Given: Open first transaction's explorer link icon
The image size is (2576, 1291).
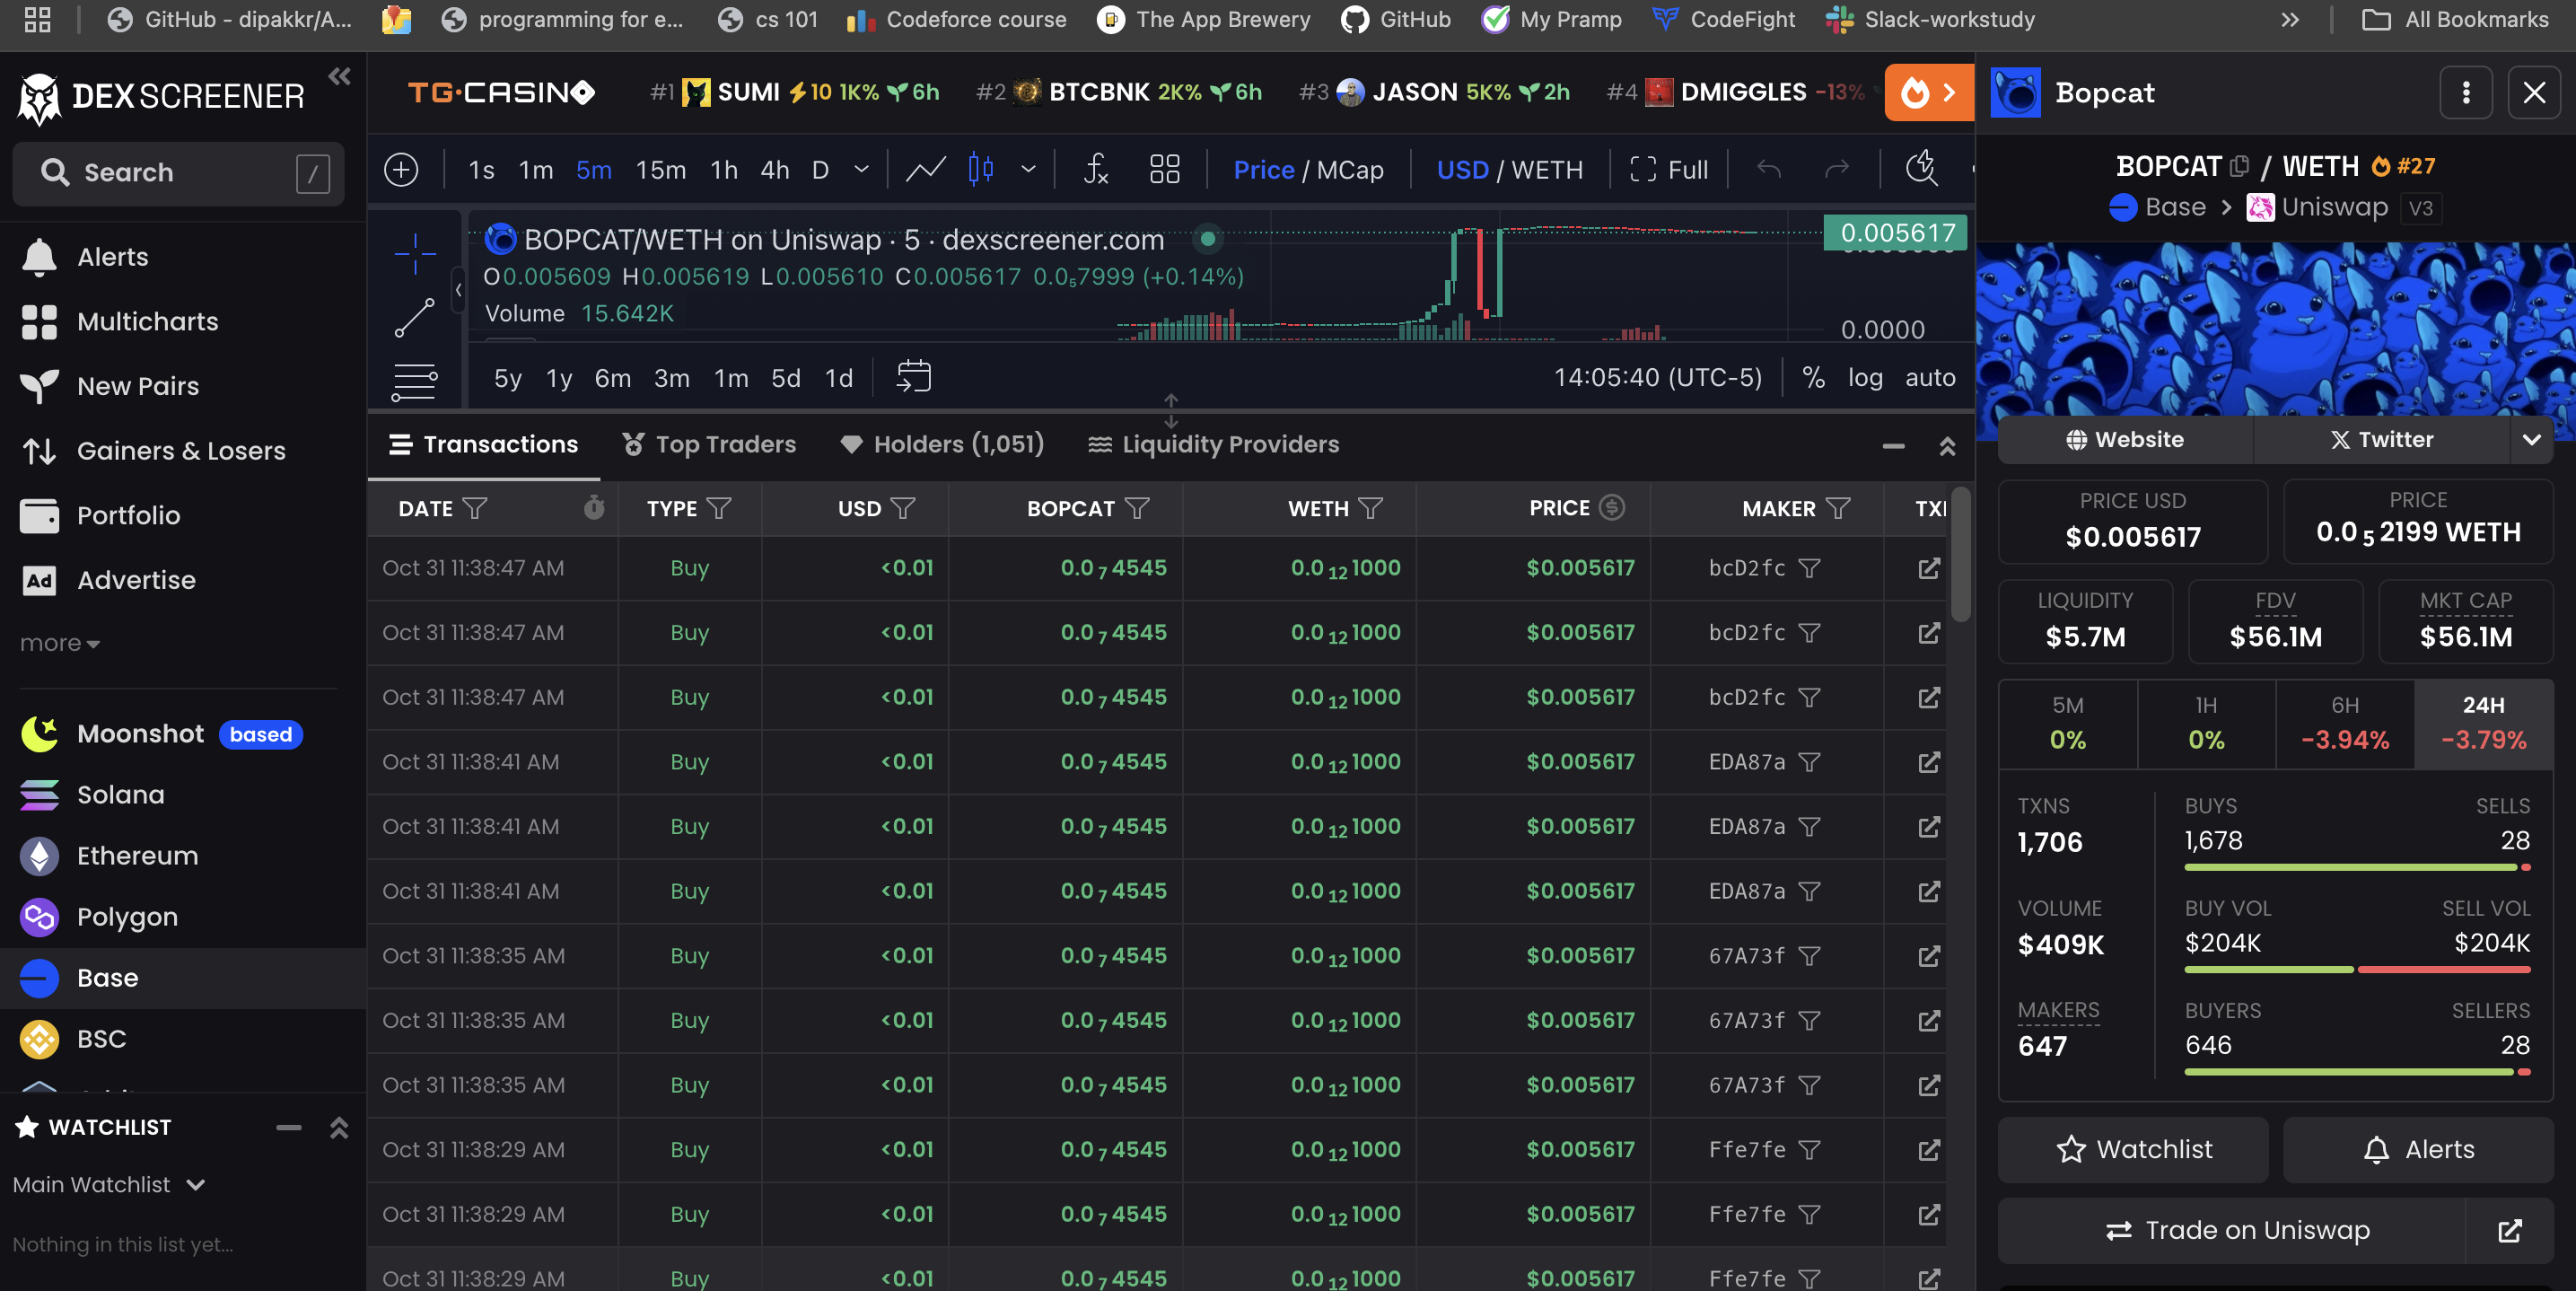Looking at the screenshot, I should (x=1928, y=568).
